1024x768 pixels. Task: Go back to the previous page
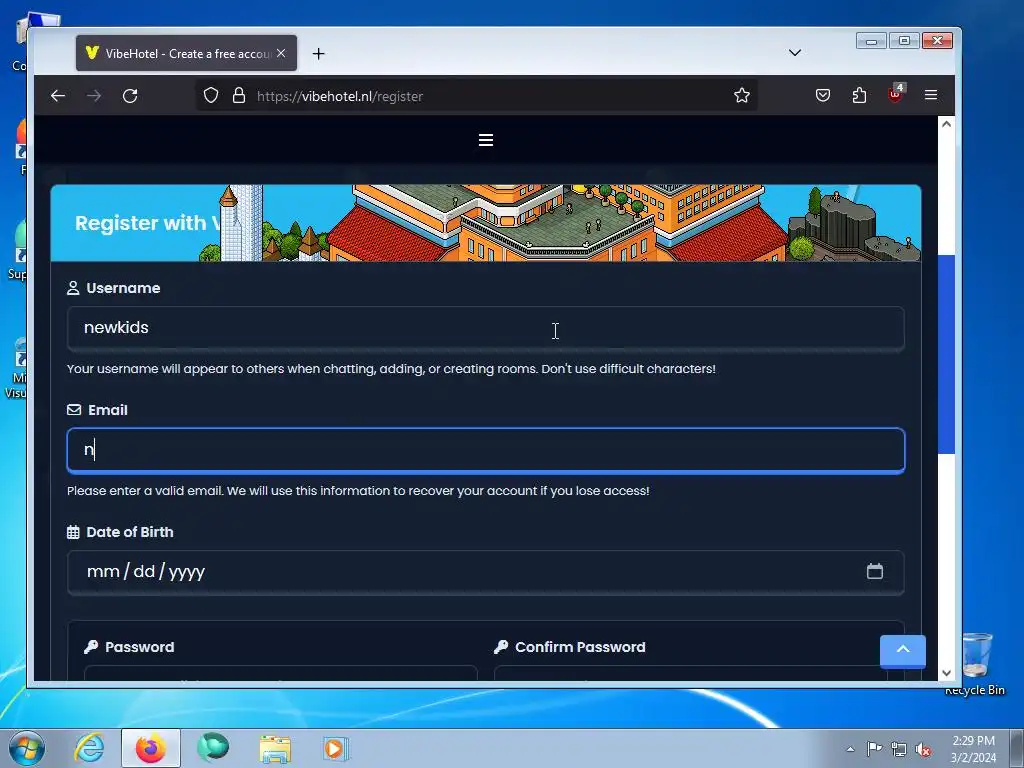click(x=58, y=96)
